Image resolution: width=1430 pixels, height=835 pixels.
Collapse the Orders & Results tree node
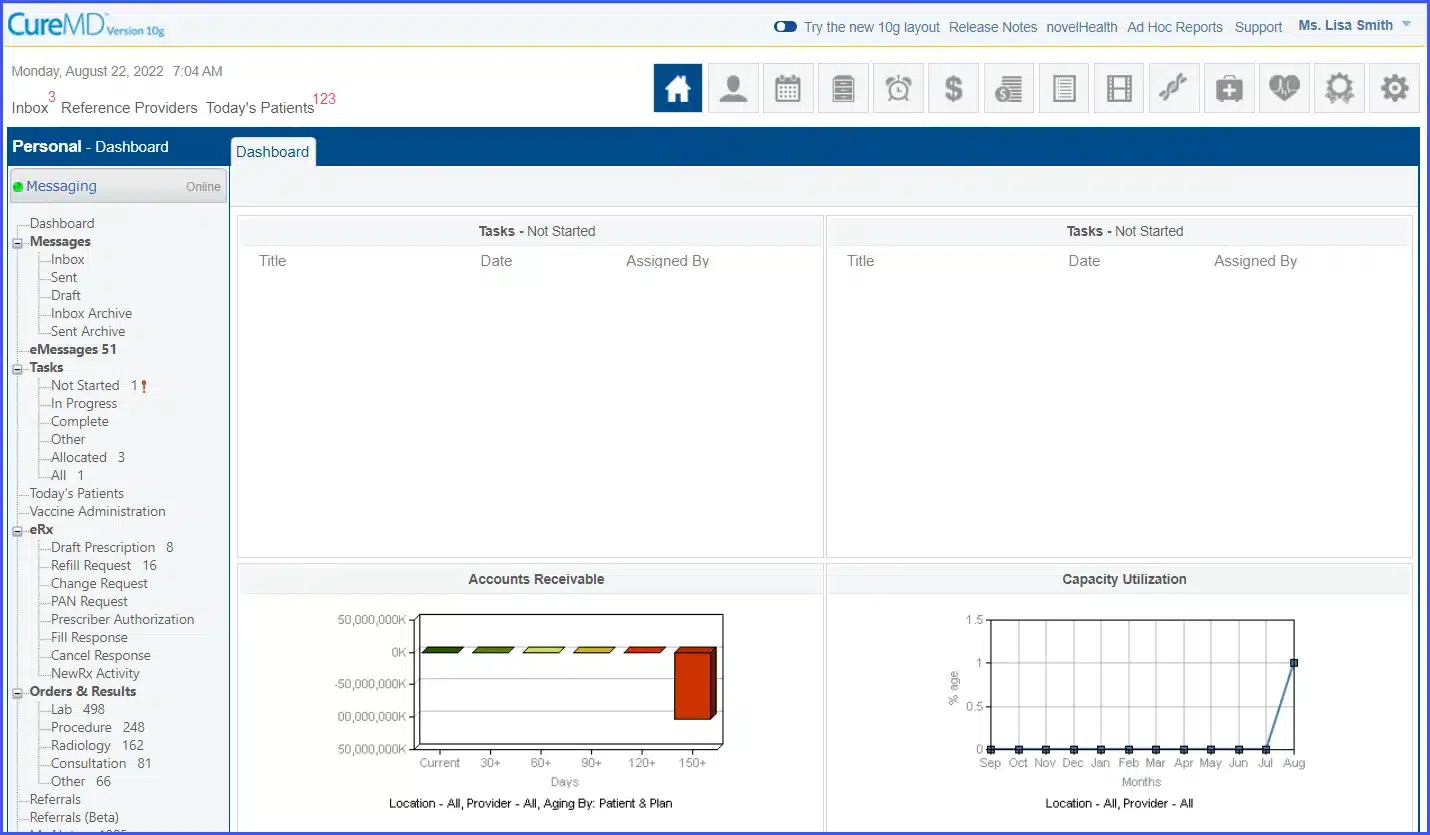point(18,692)
